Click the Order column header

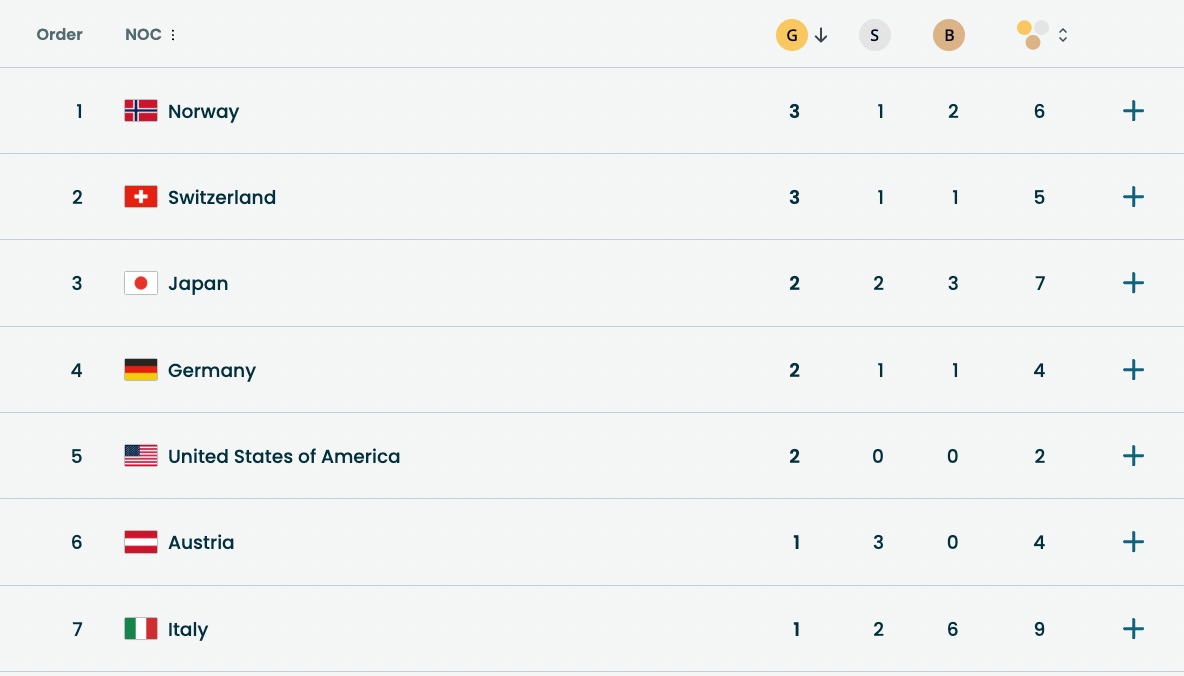coord(60,35)
